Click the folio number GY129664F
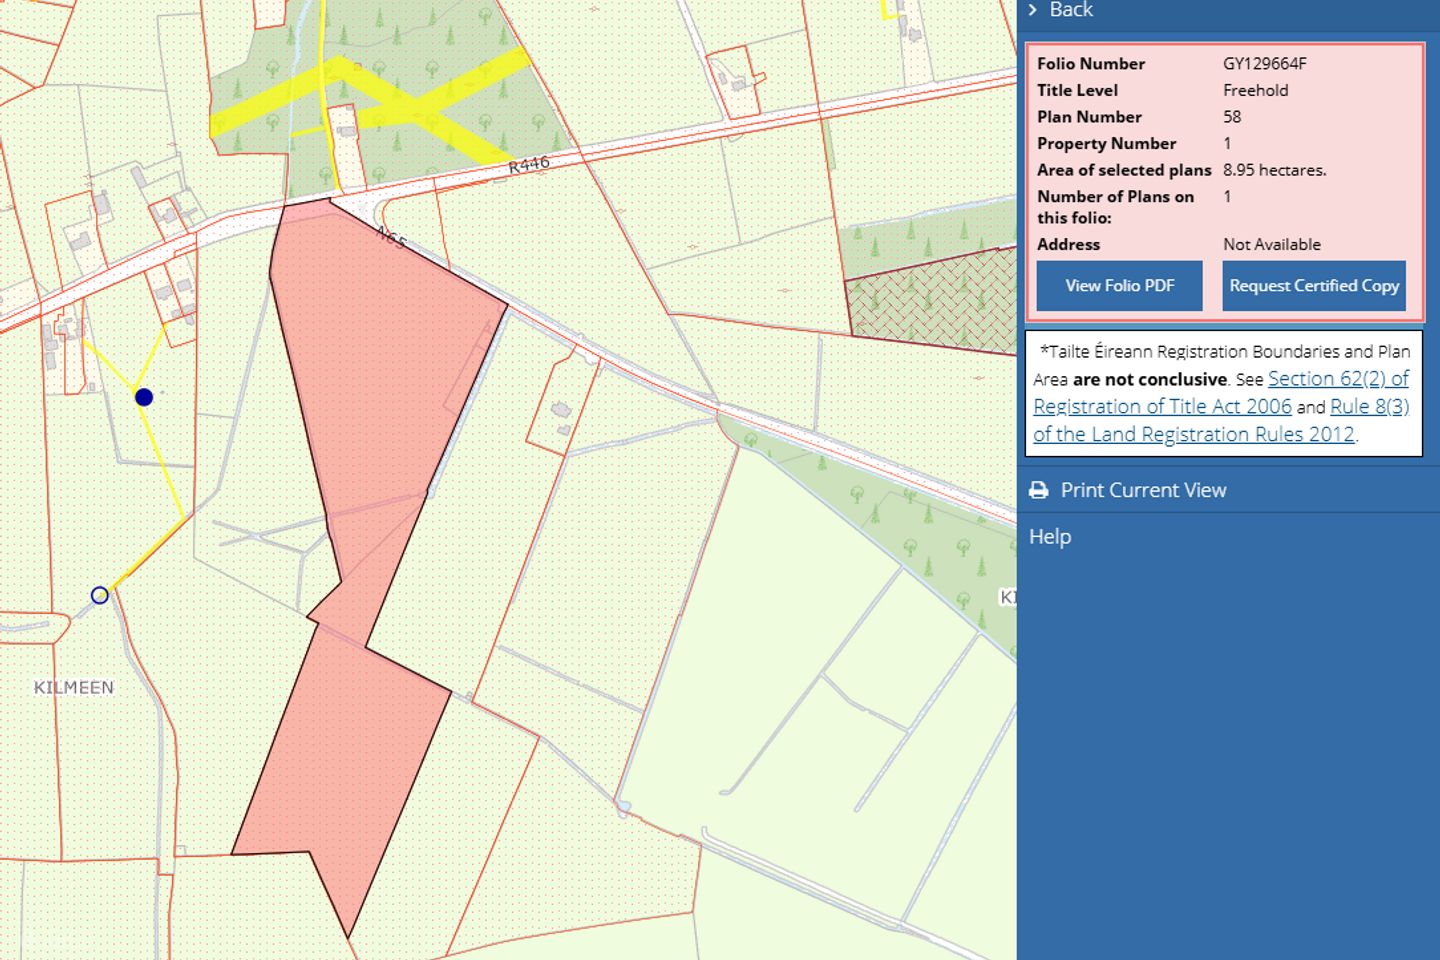1440x960 pixels. (1264, 64)
